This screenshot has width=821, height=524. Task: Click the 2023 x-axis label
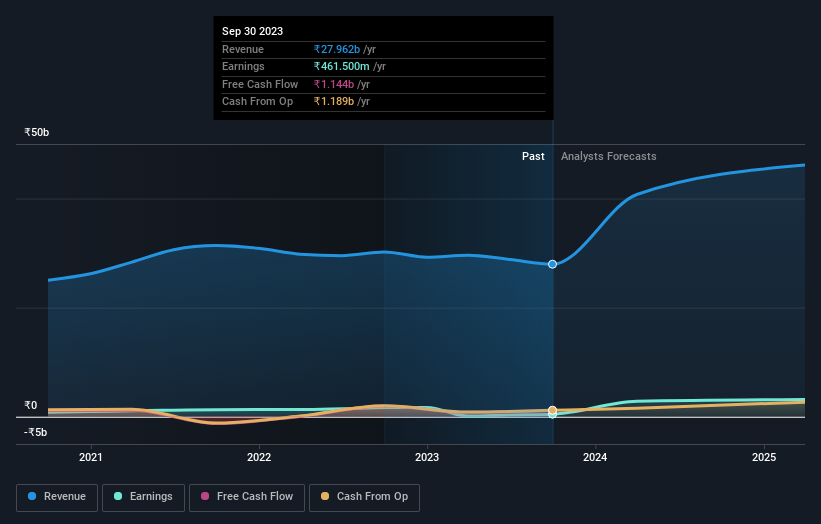click(427, 457)
